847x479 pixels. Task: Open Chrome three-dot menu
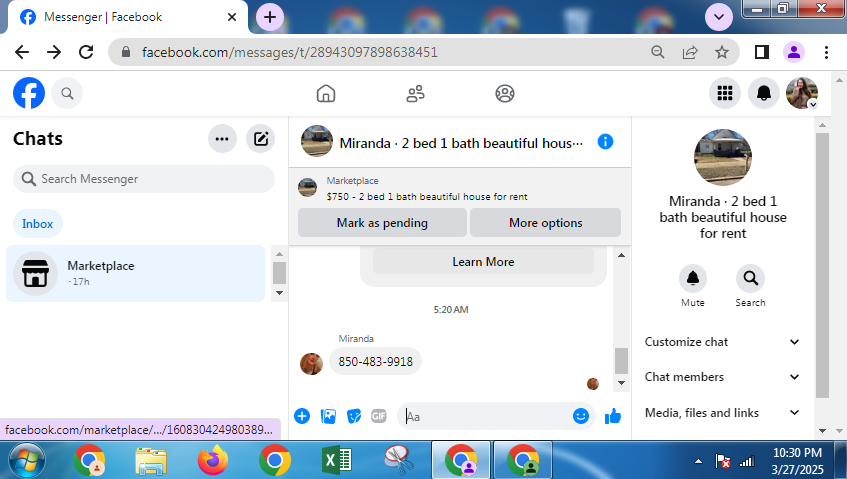coord(826,52)
